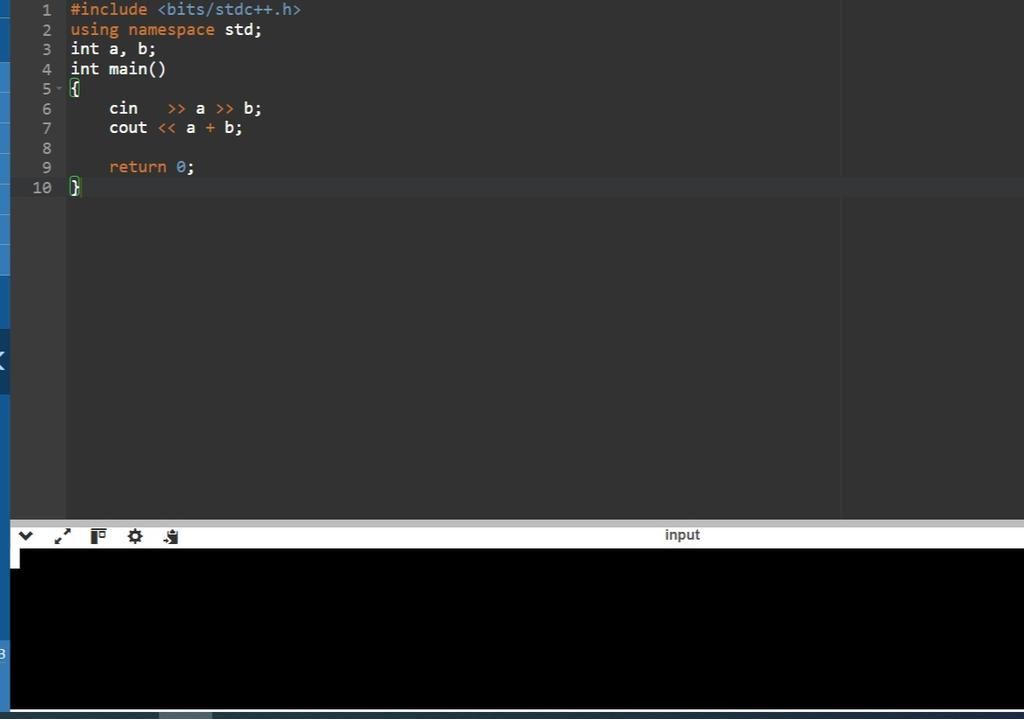Click return 0; on line 9
1024x719 pixels.
(x=150, y=167)
